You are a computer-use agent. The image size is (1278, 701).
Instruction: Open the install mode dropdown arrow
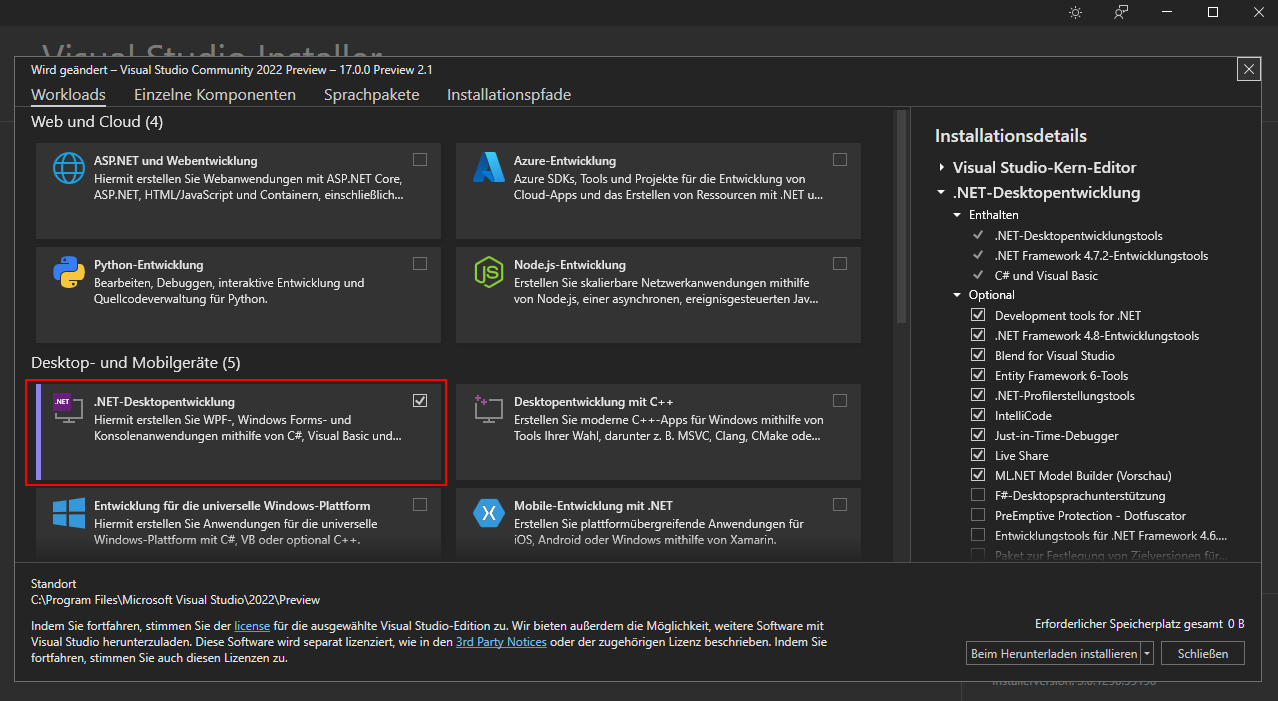point(1148,654)
